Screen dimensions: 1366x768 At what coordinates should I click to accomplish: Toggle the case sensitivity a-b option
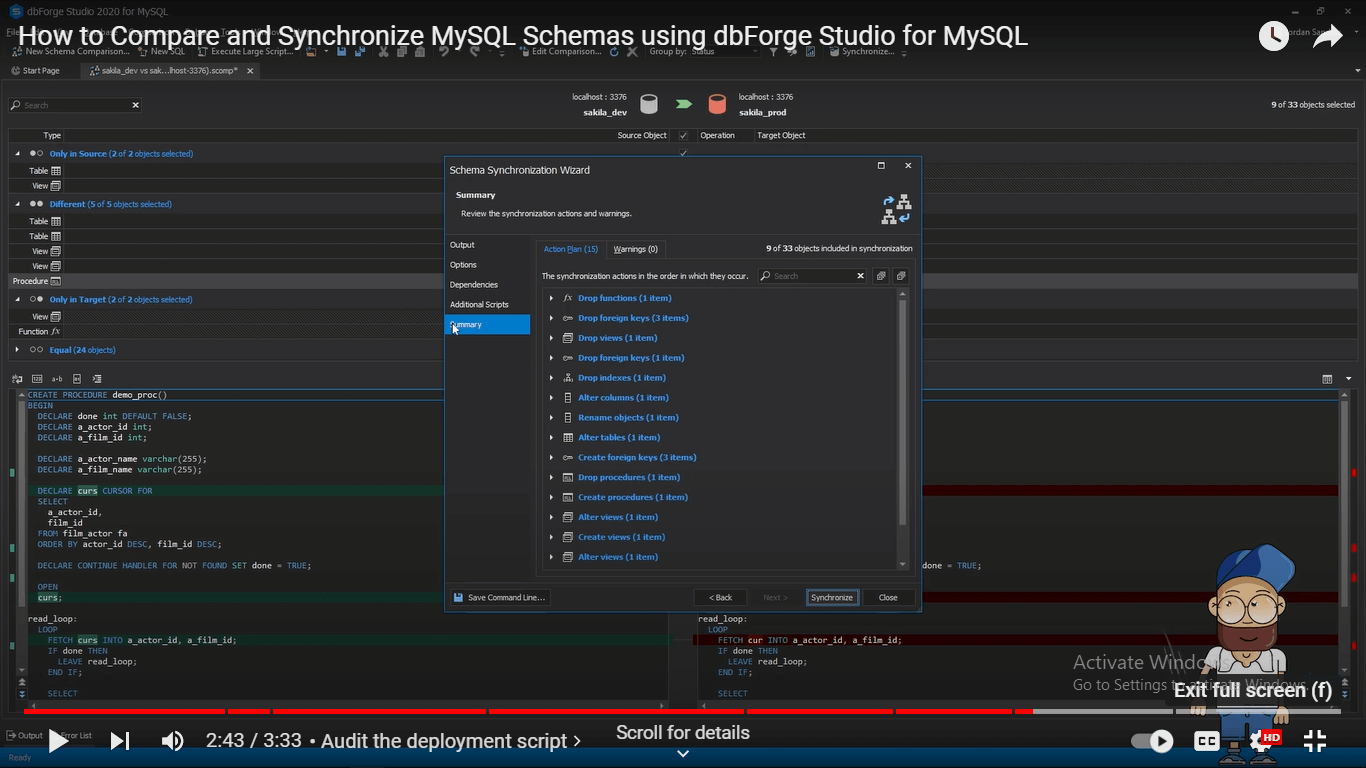coord(56,379)
